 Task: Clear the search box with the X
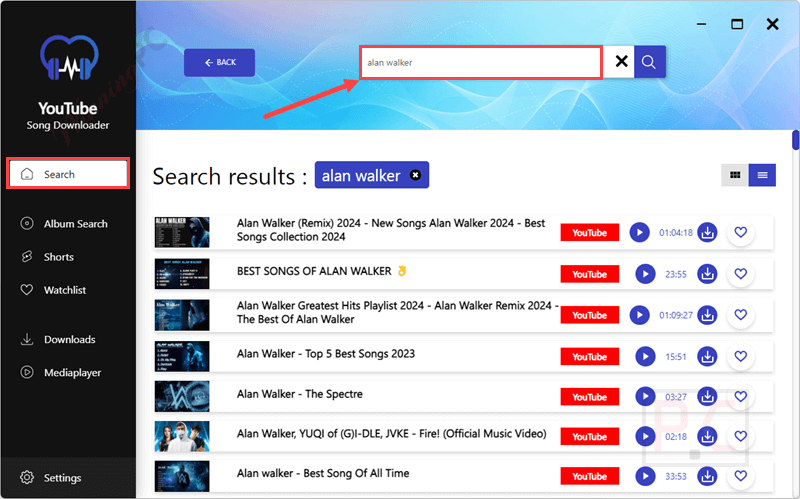621,62
